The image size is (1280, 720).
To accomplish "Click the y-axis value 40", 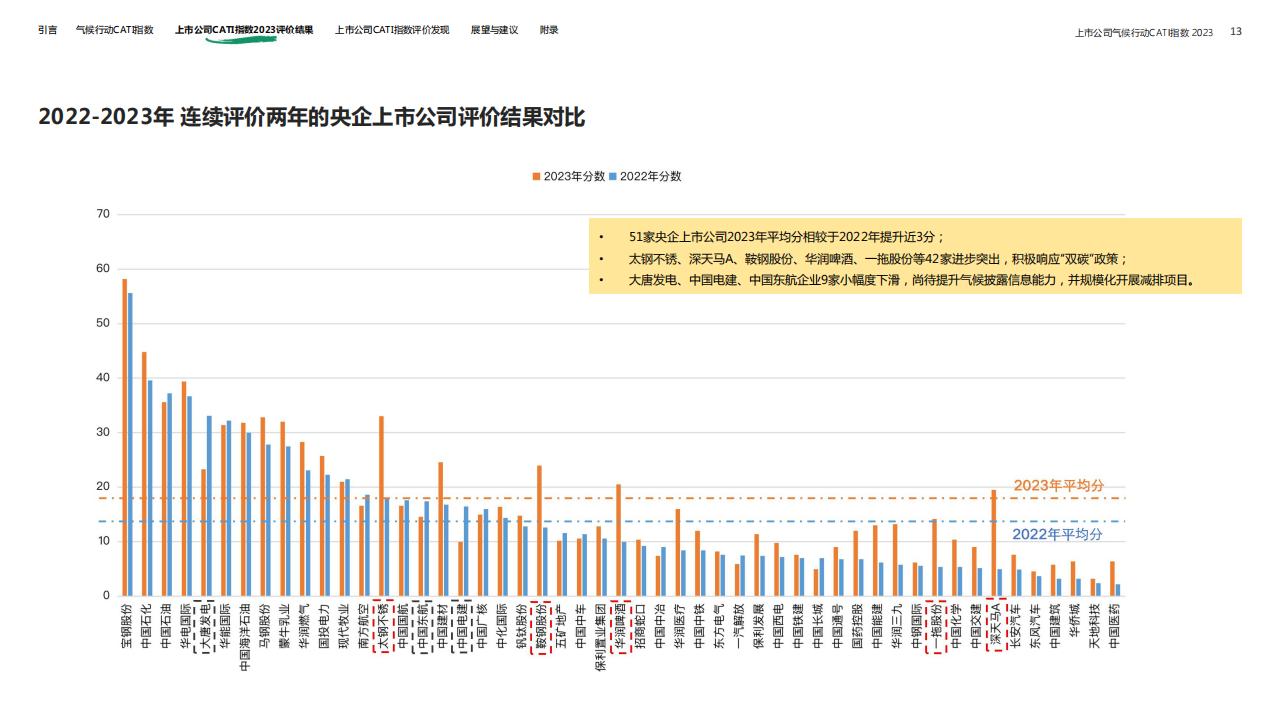I will pos(103,378).
